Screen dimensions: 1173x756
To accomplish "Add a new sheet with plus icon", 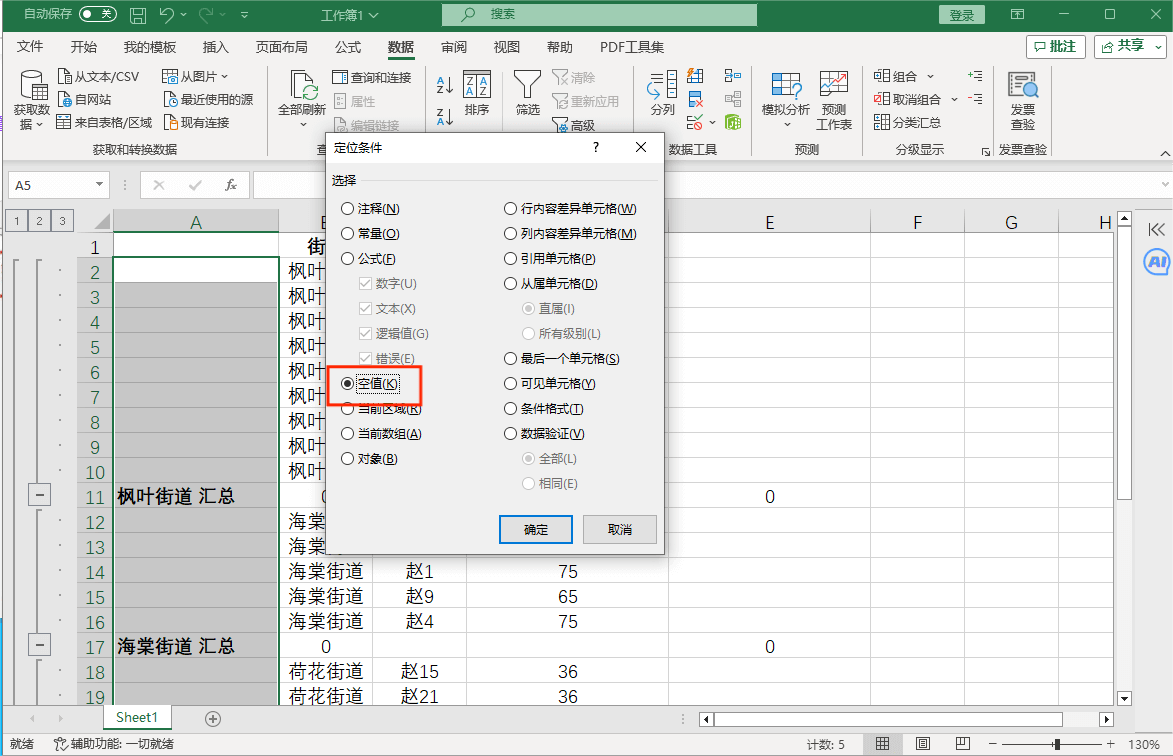I will click(212, 718).
